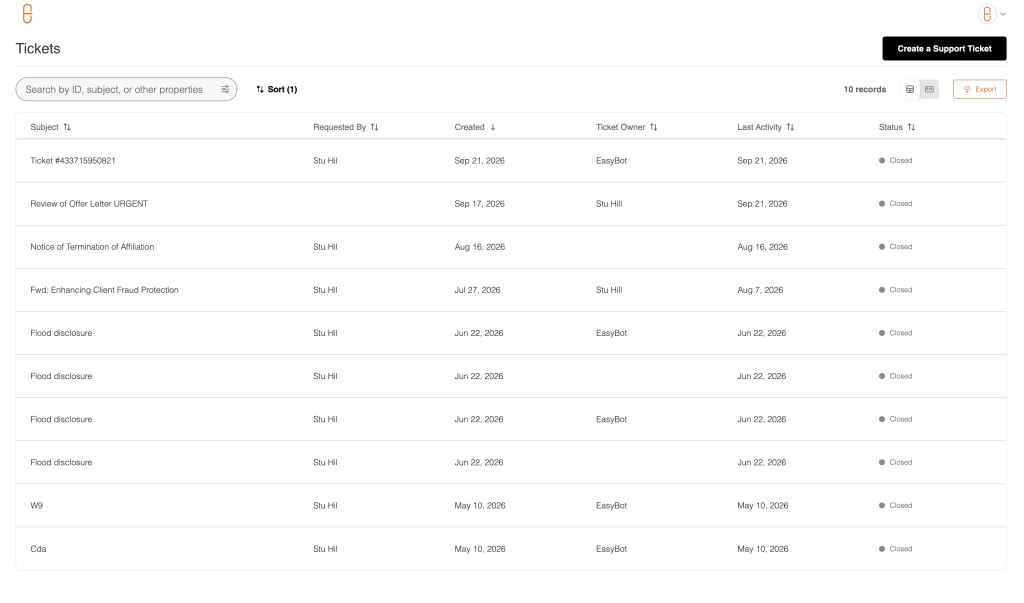This screenshot has height=603, width=1024.
Task: Export the ticket records
Action: pos(980,90)
